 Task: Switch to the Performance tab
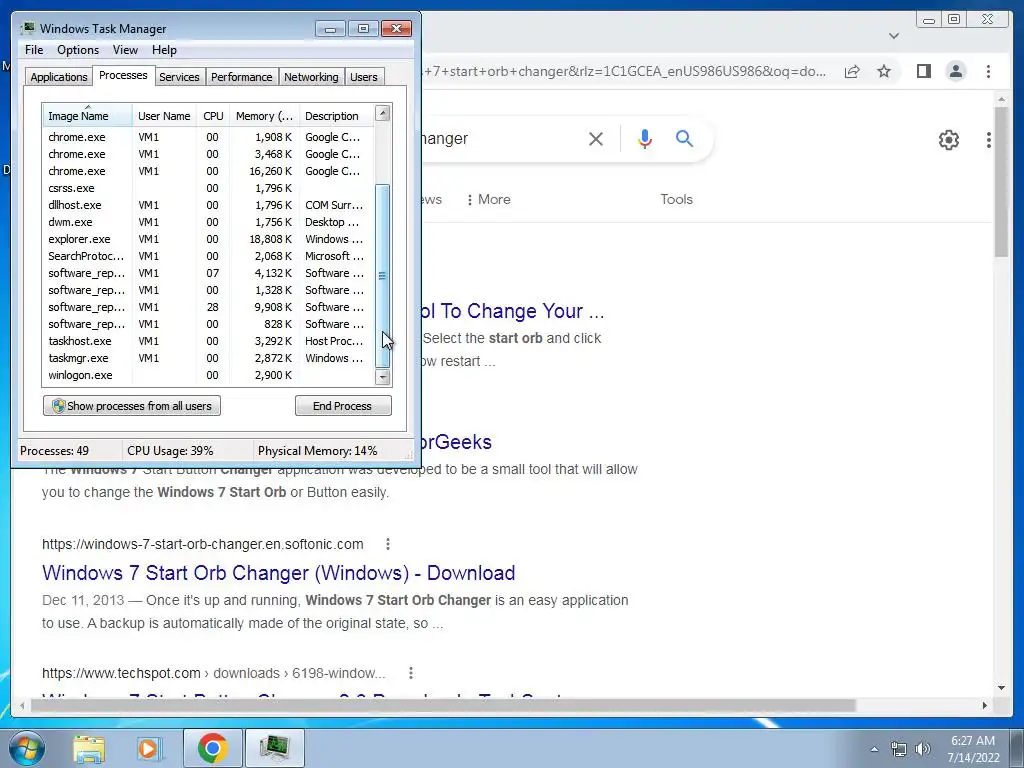tap(241, 77)
